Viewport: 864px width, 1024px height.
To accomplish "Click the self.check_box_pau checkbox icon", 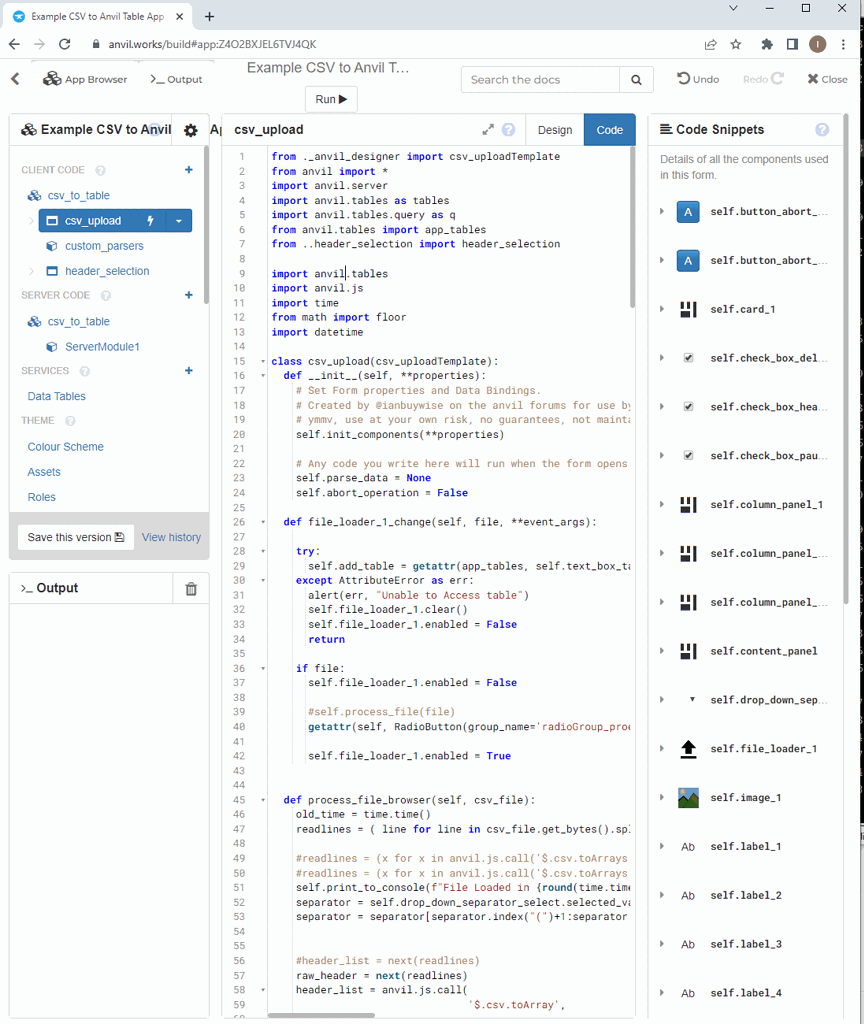I will (688, 456).
